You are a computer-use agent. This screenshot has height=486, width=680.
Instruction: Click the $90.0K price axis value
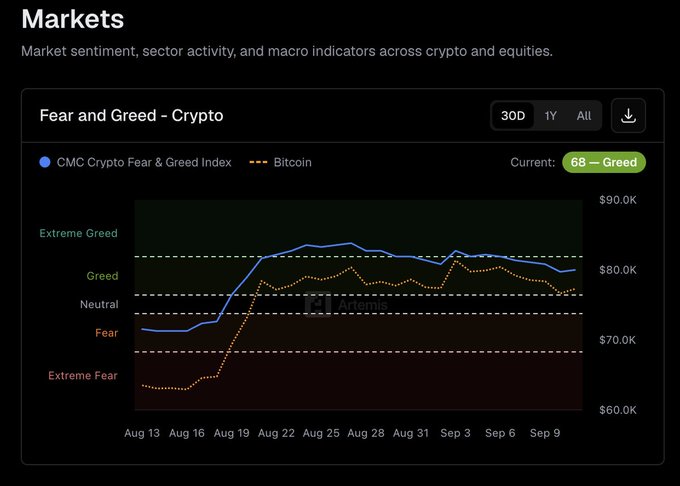pyautogui.click(x=618, y=200)
